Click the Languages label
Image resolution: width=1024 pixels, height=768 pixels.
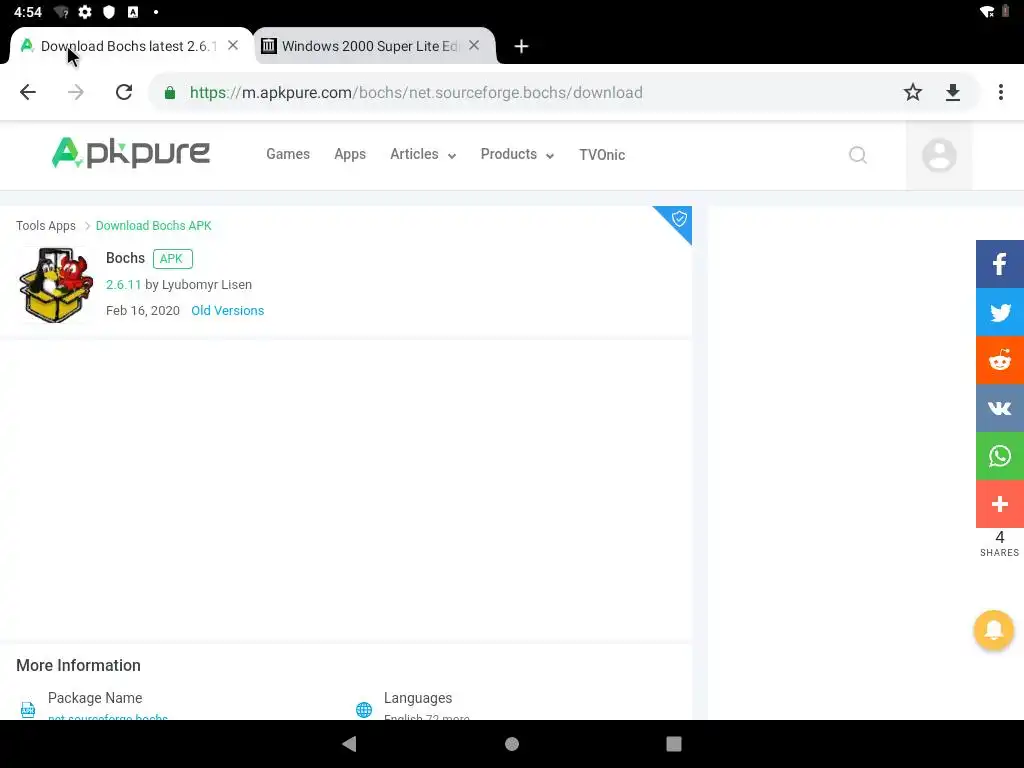pos(418,698)
